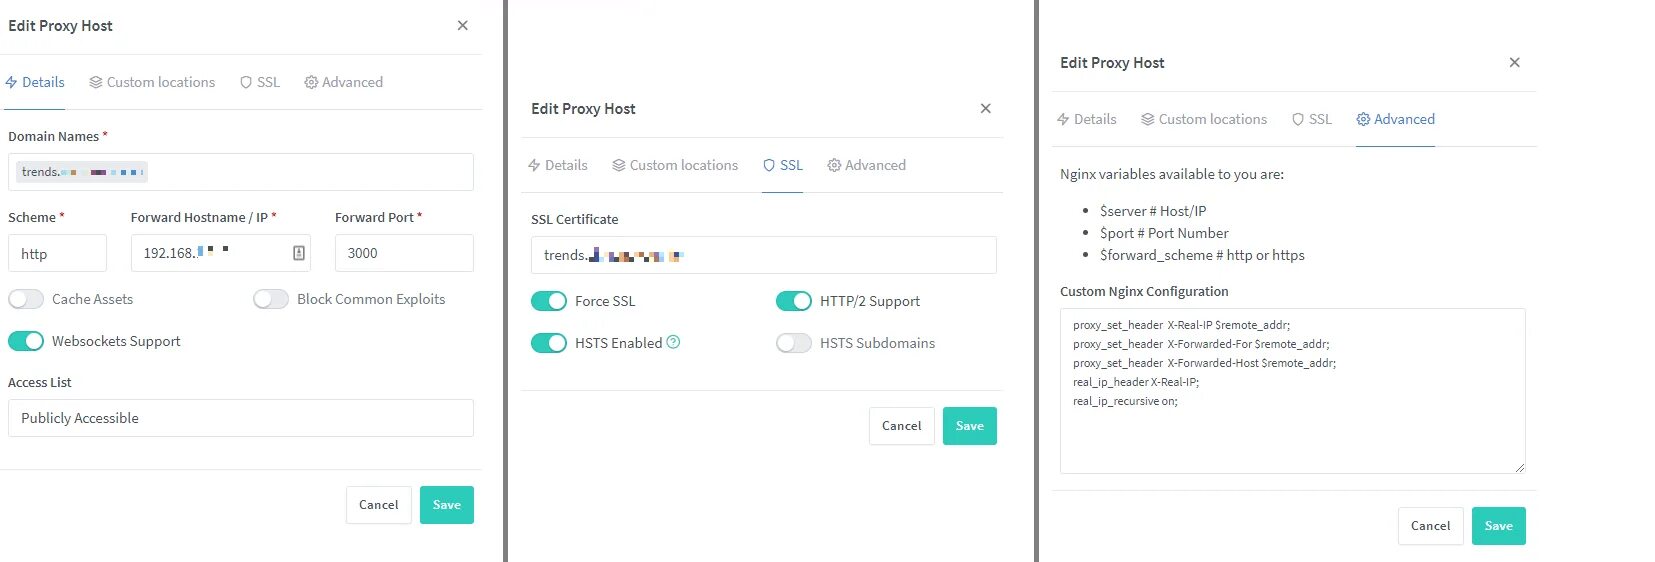Open the SSL Certificate selector
1655x562 pixels.
tap(764, 255)
